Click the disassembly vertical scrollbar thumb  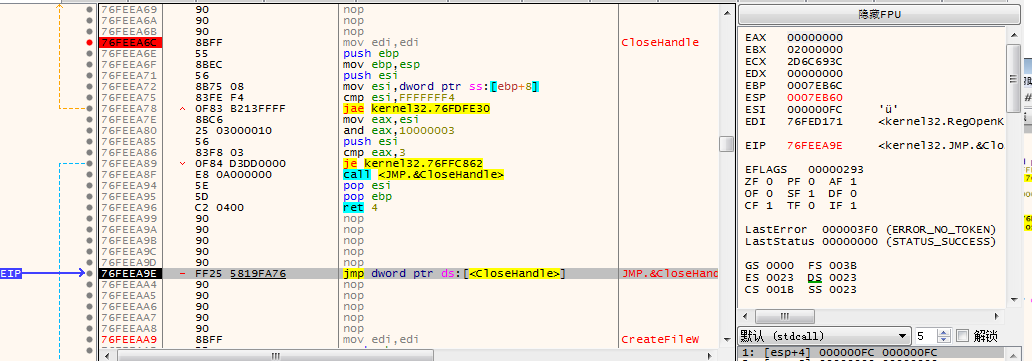[727, 144]
